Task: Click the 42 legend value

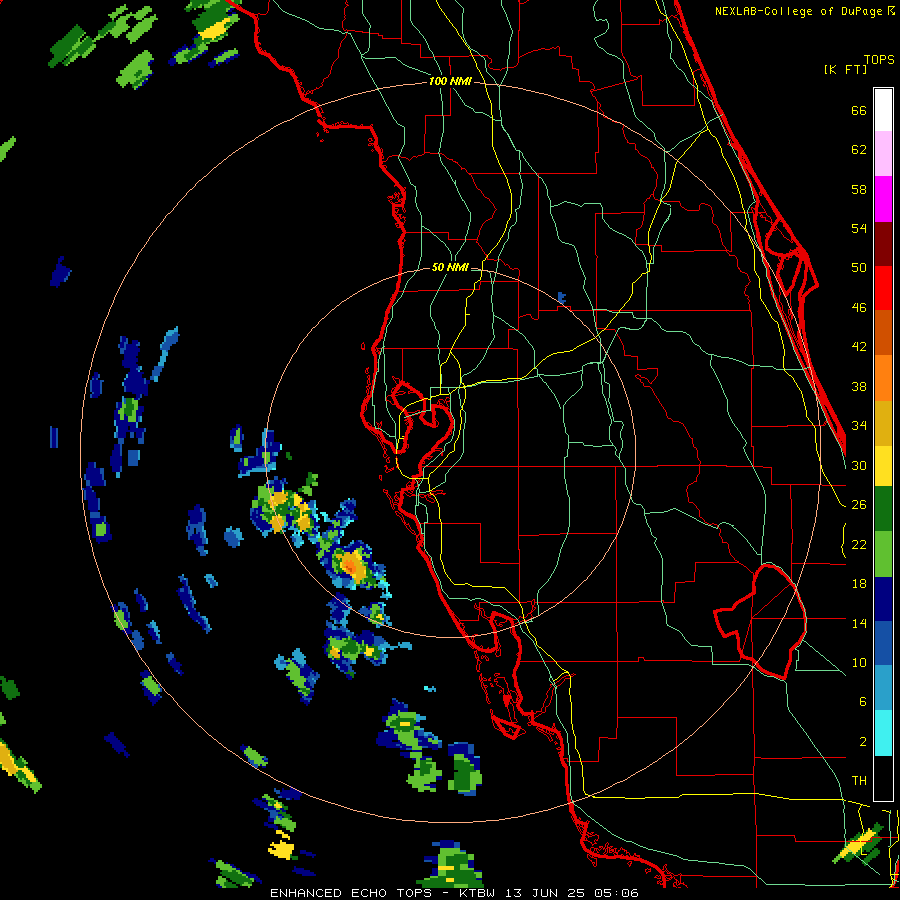Action: tap(859, 347)
